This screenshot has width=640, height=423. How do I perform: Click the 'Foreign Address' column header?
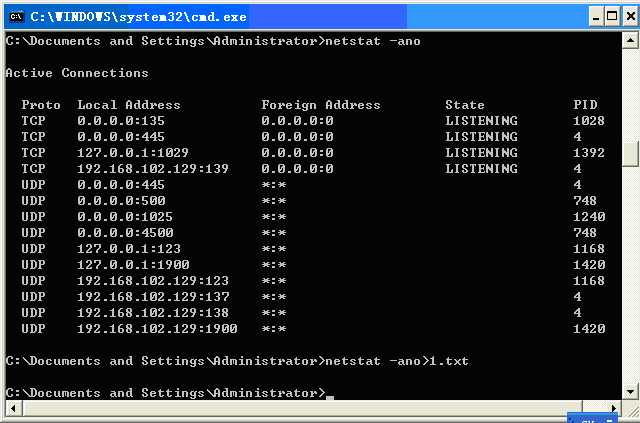321,105
